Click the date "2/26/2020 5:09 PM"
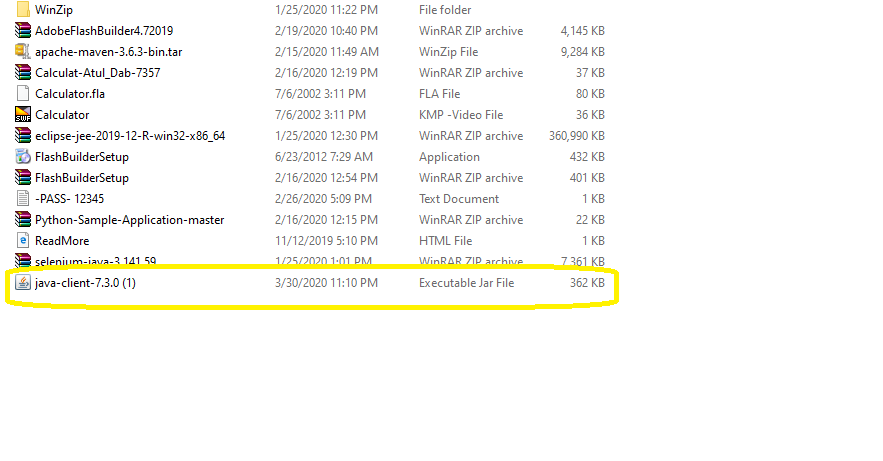This screenshot has width=883, height=461. (323, 199)
